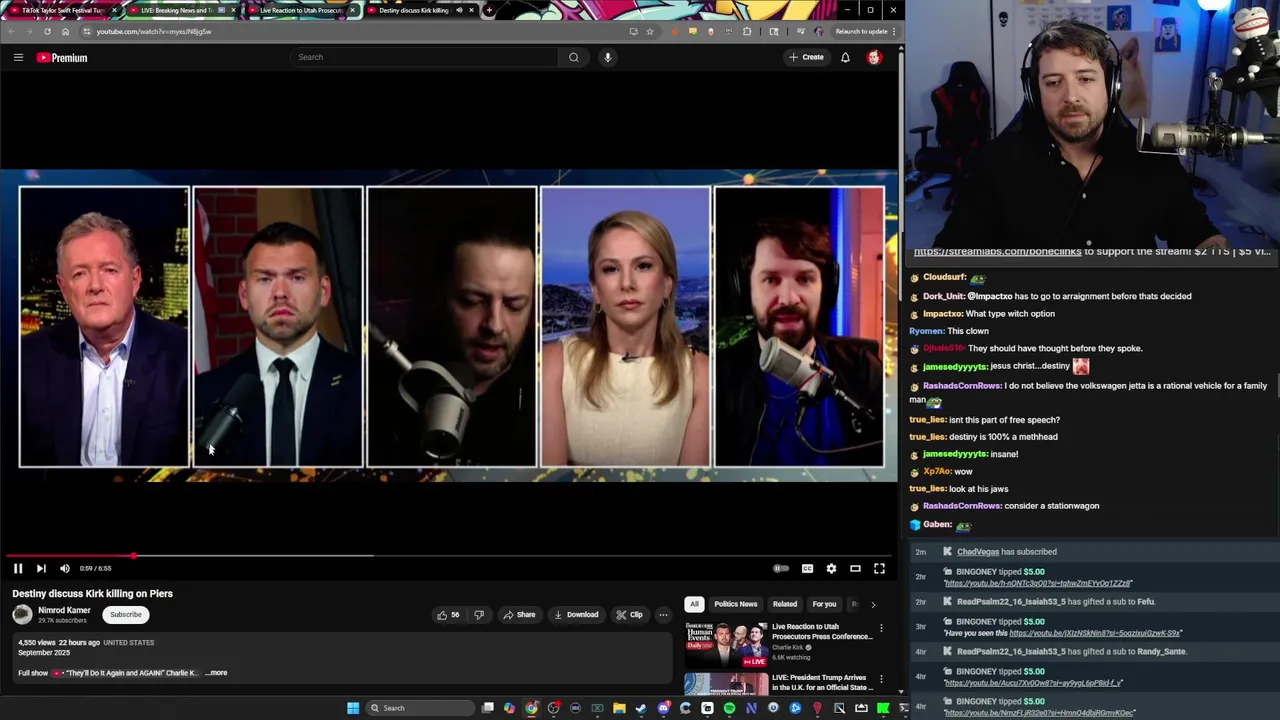The width and height of the screenshot is (1280, 720).
Task: Expand the description with ...more
Action: pyautogui.click(x=216, y=673)
